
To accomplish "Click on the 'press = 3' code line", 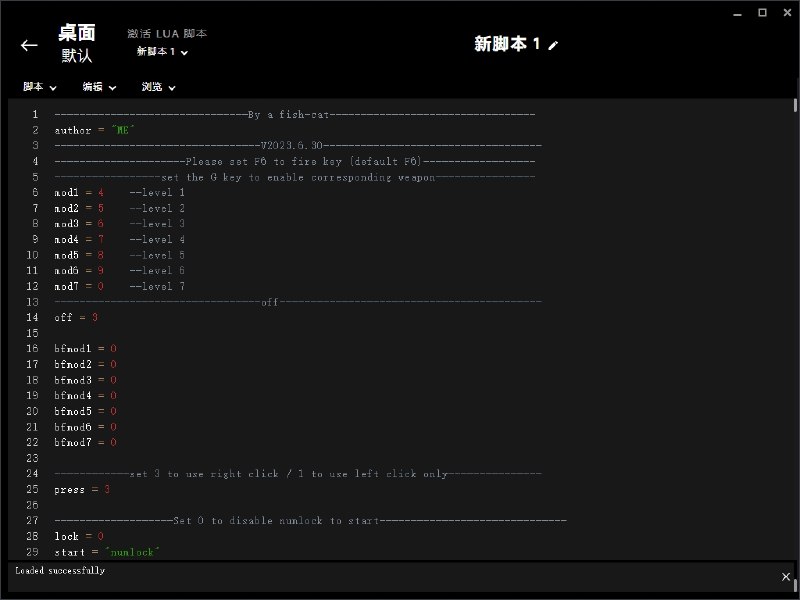I will (x=82, y=489).
